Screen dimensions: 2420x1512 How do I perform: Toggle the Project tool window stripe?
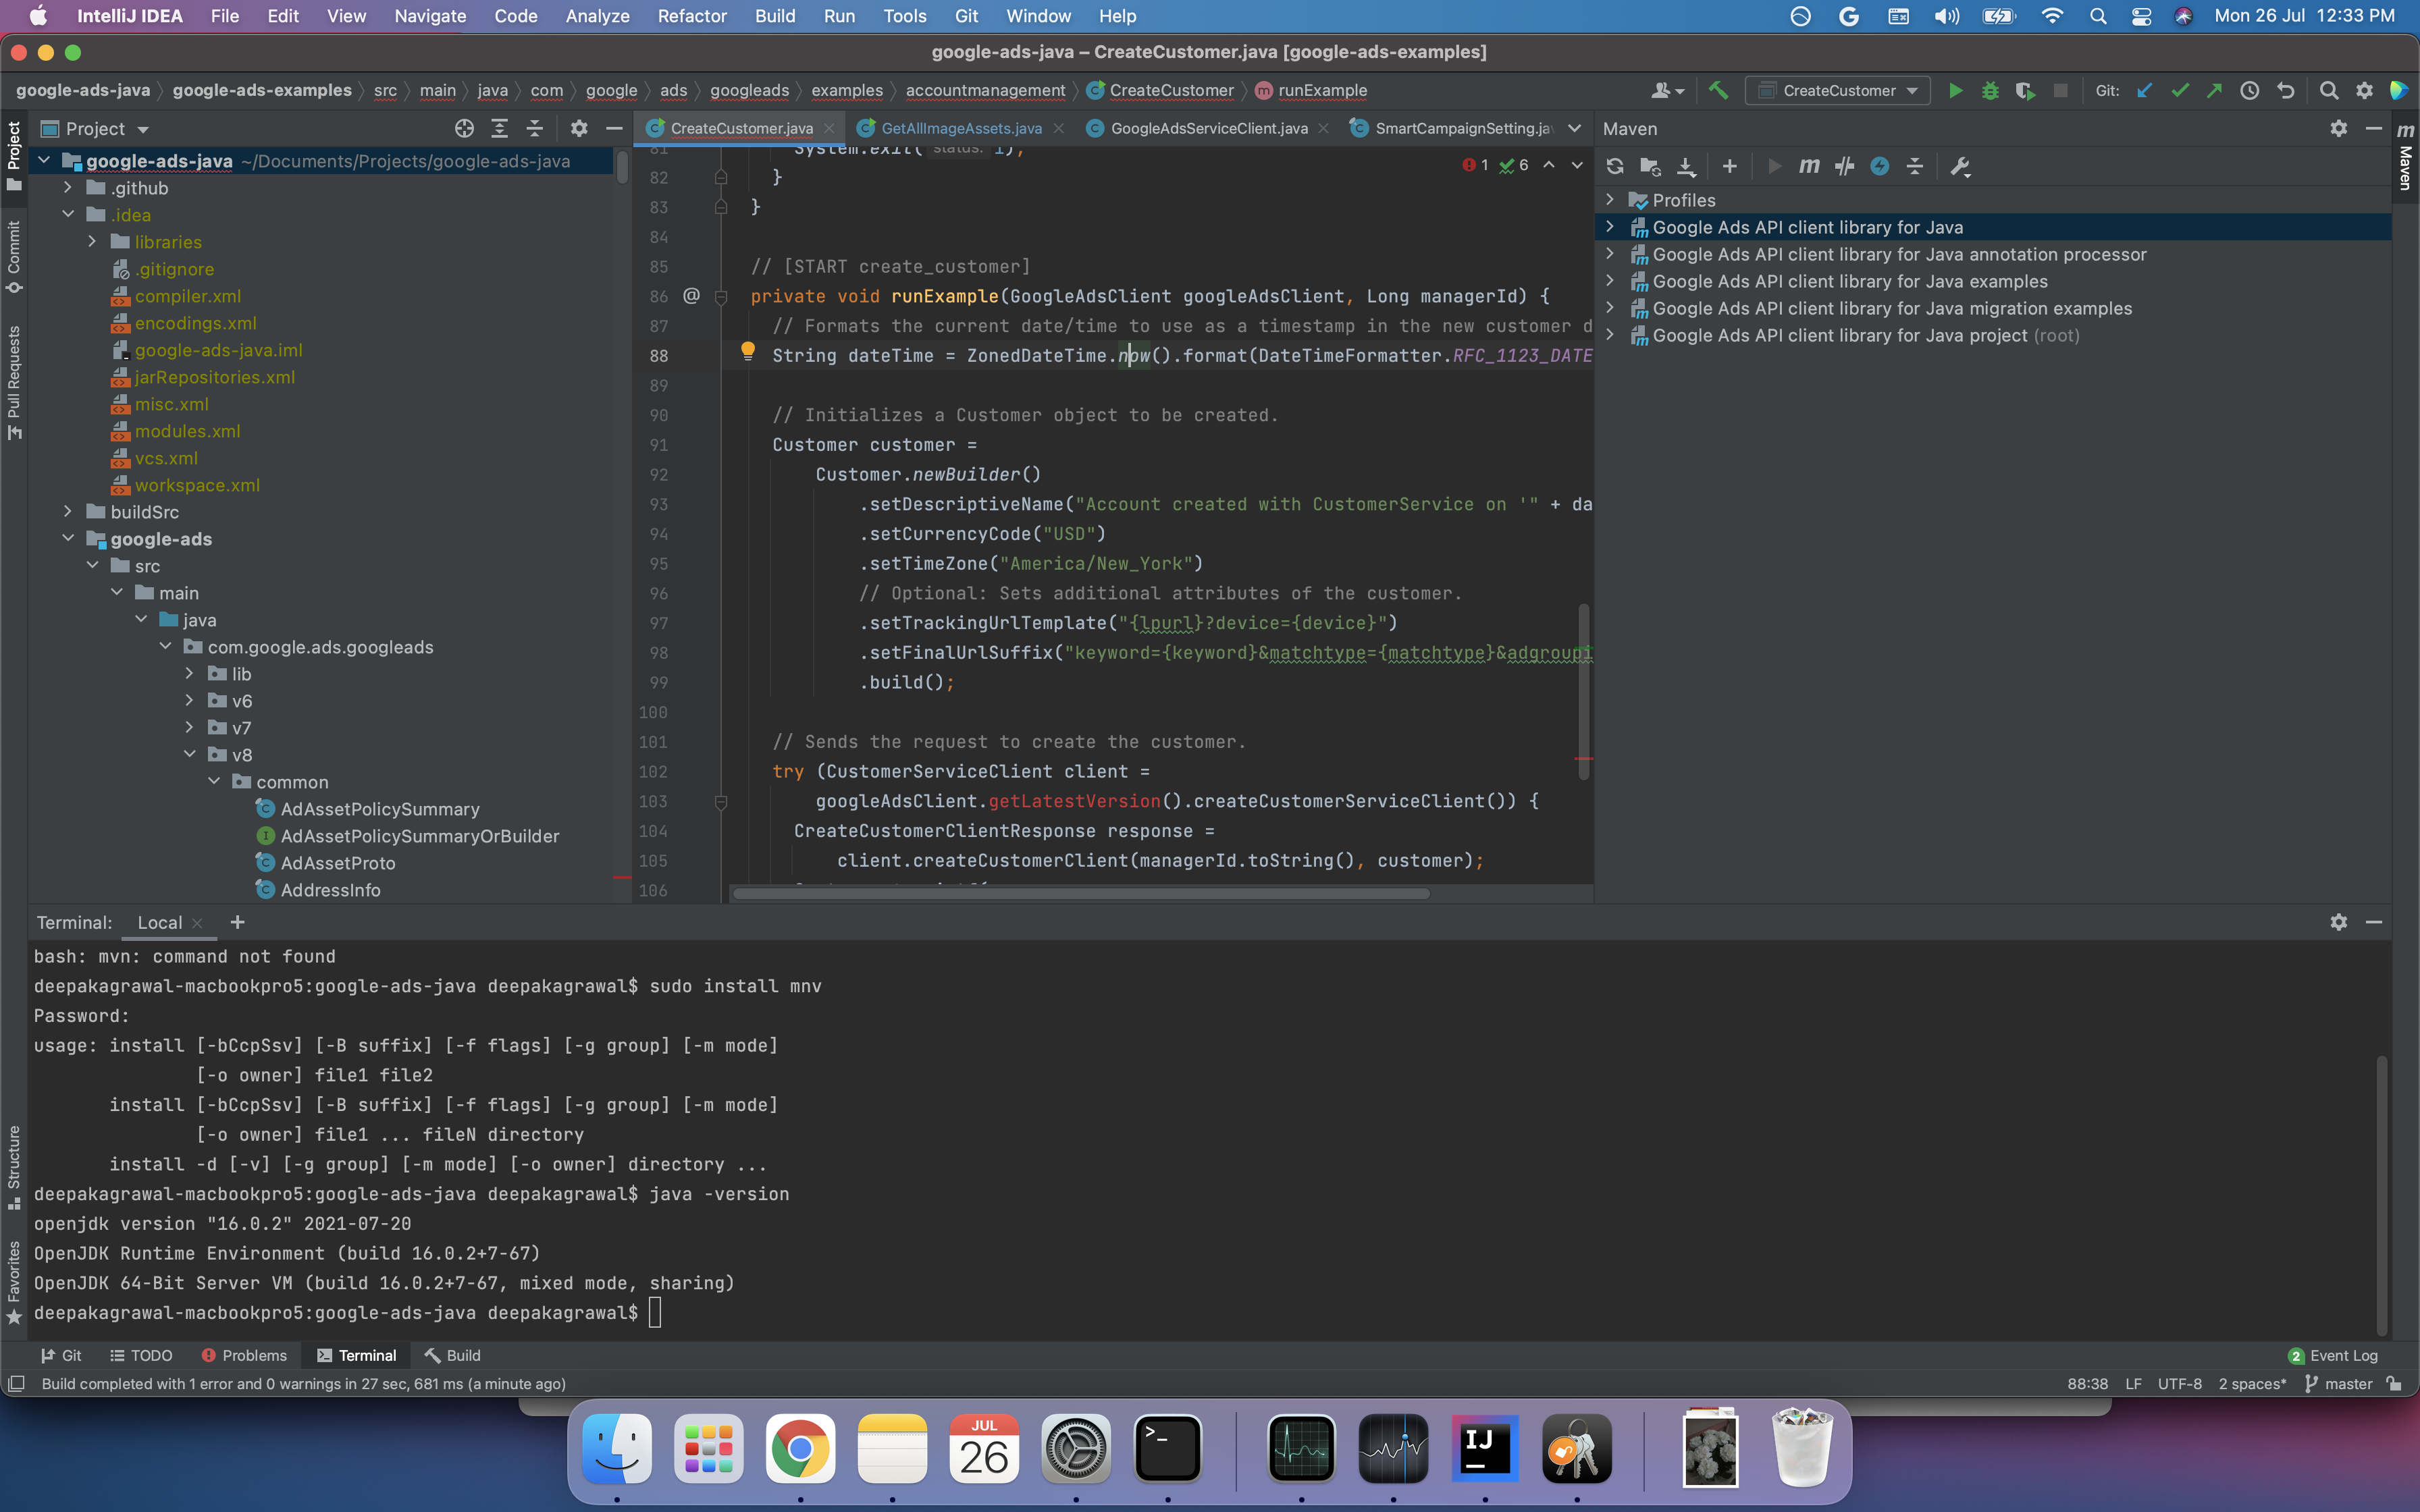pos(14,156)
